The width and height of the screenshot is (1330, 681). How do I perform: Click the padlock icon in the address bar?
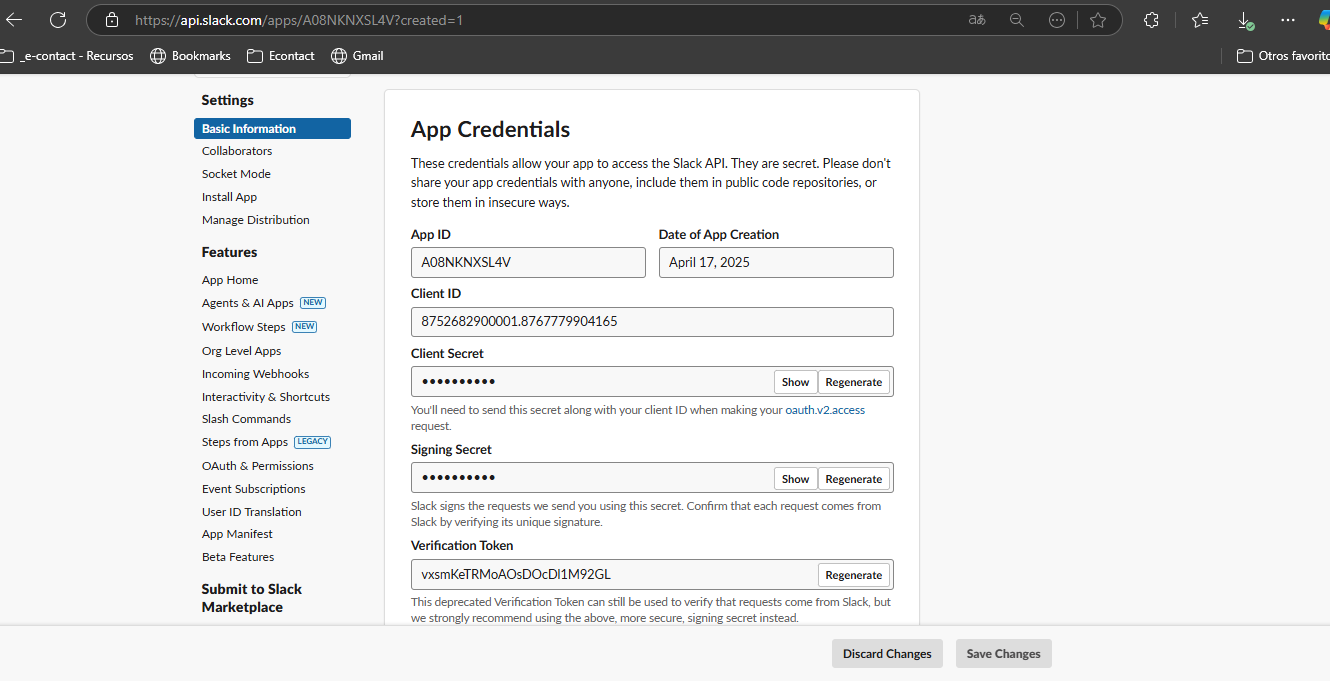pyautogui.click(x=111, y=19)
